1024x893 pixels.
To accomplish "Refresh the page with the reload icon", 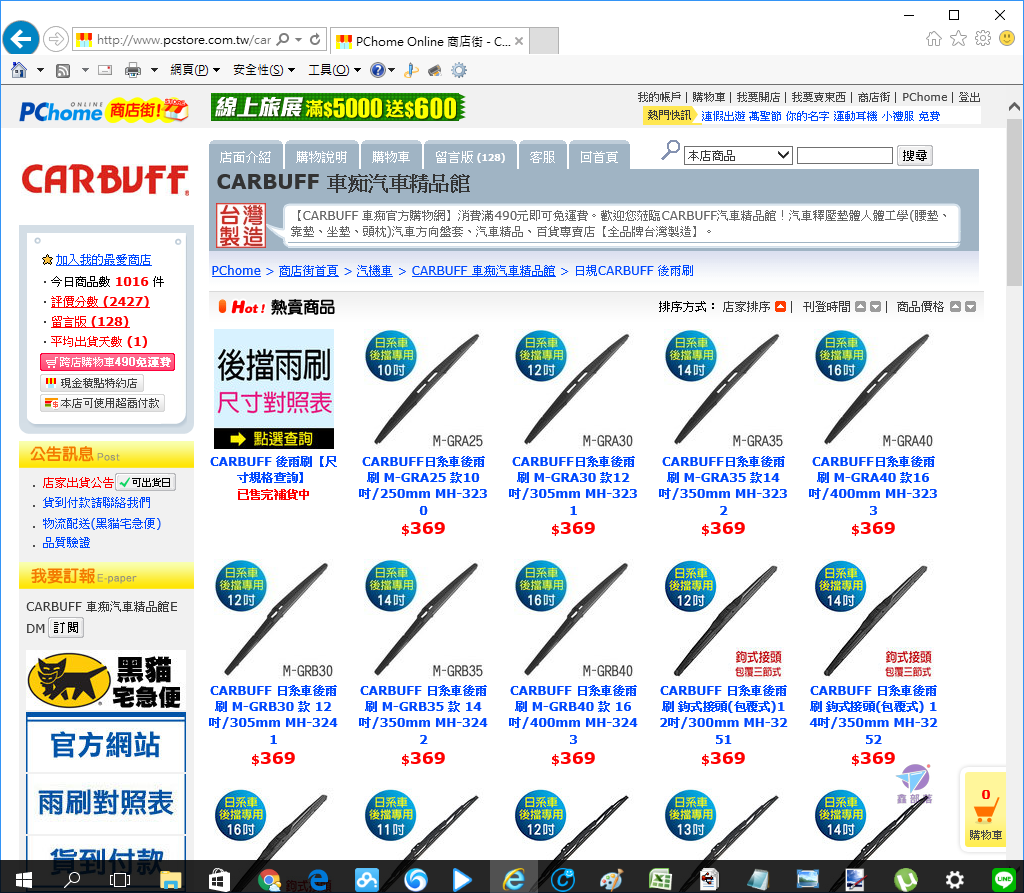I will point(315,39).
